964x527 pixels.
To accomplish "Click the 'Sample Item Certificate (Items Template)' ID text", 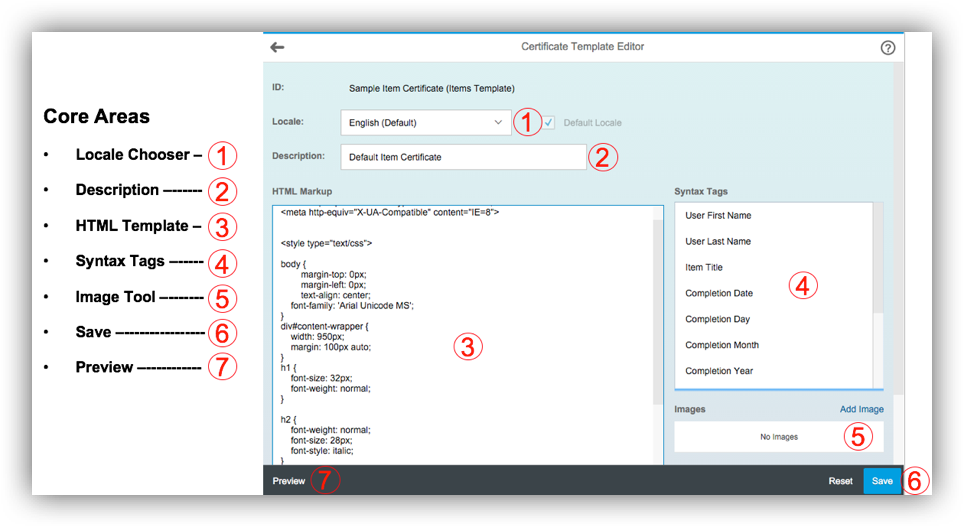I will pyautogui.click(x=432, y=89).
